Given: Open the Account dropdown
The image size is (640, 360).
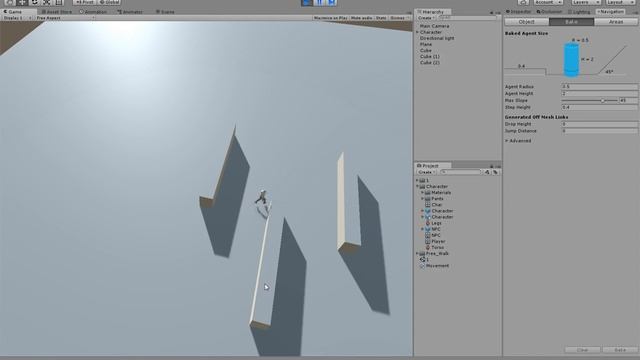Looking at the screenshot, I should click(x=548, y=2).
